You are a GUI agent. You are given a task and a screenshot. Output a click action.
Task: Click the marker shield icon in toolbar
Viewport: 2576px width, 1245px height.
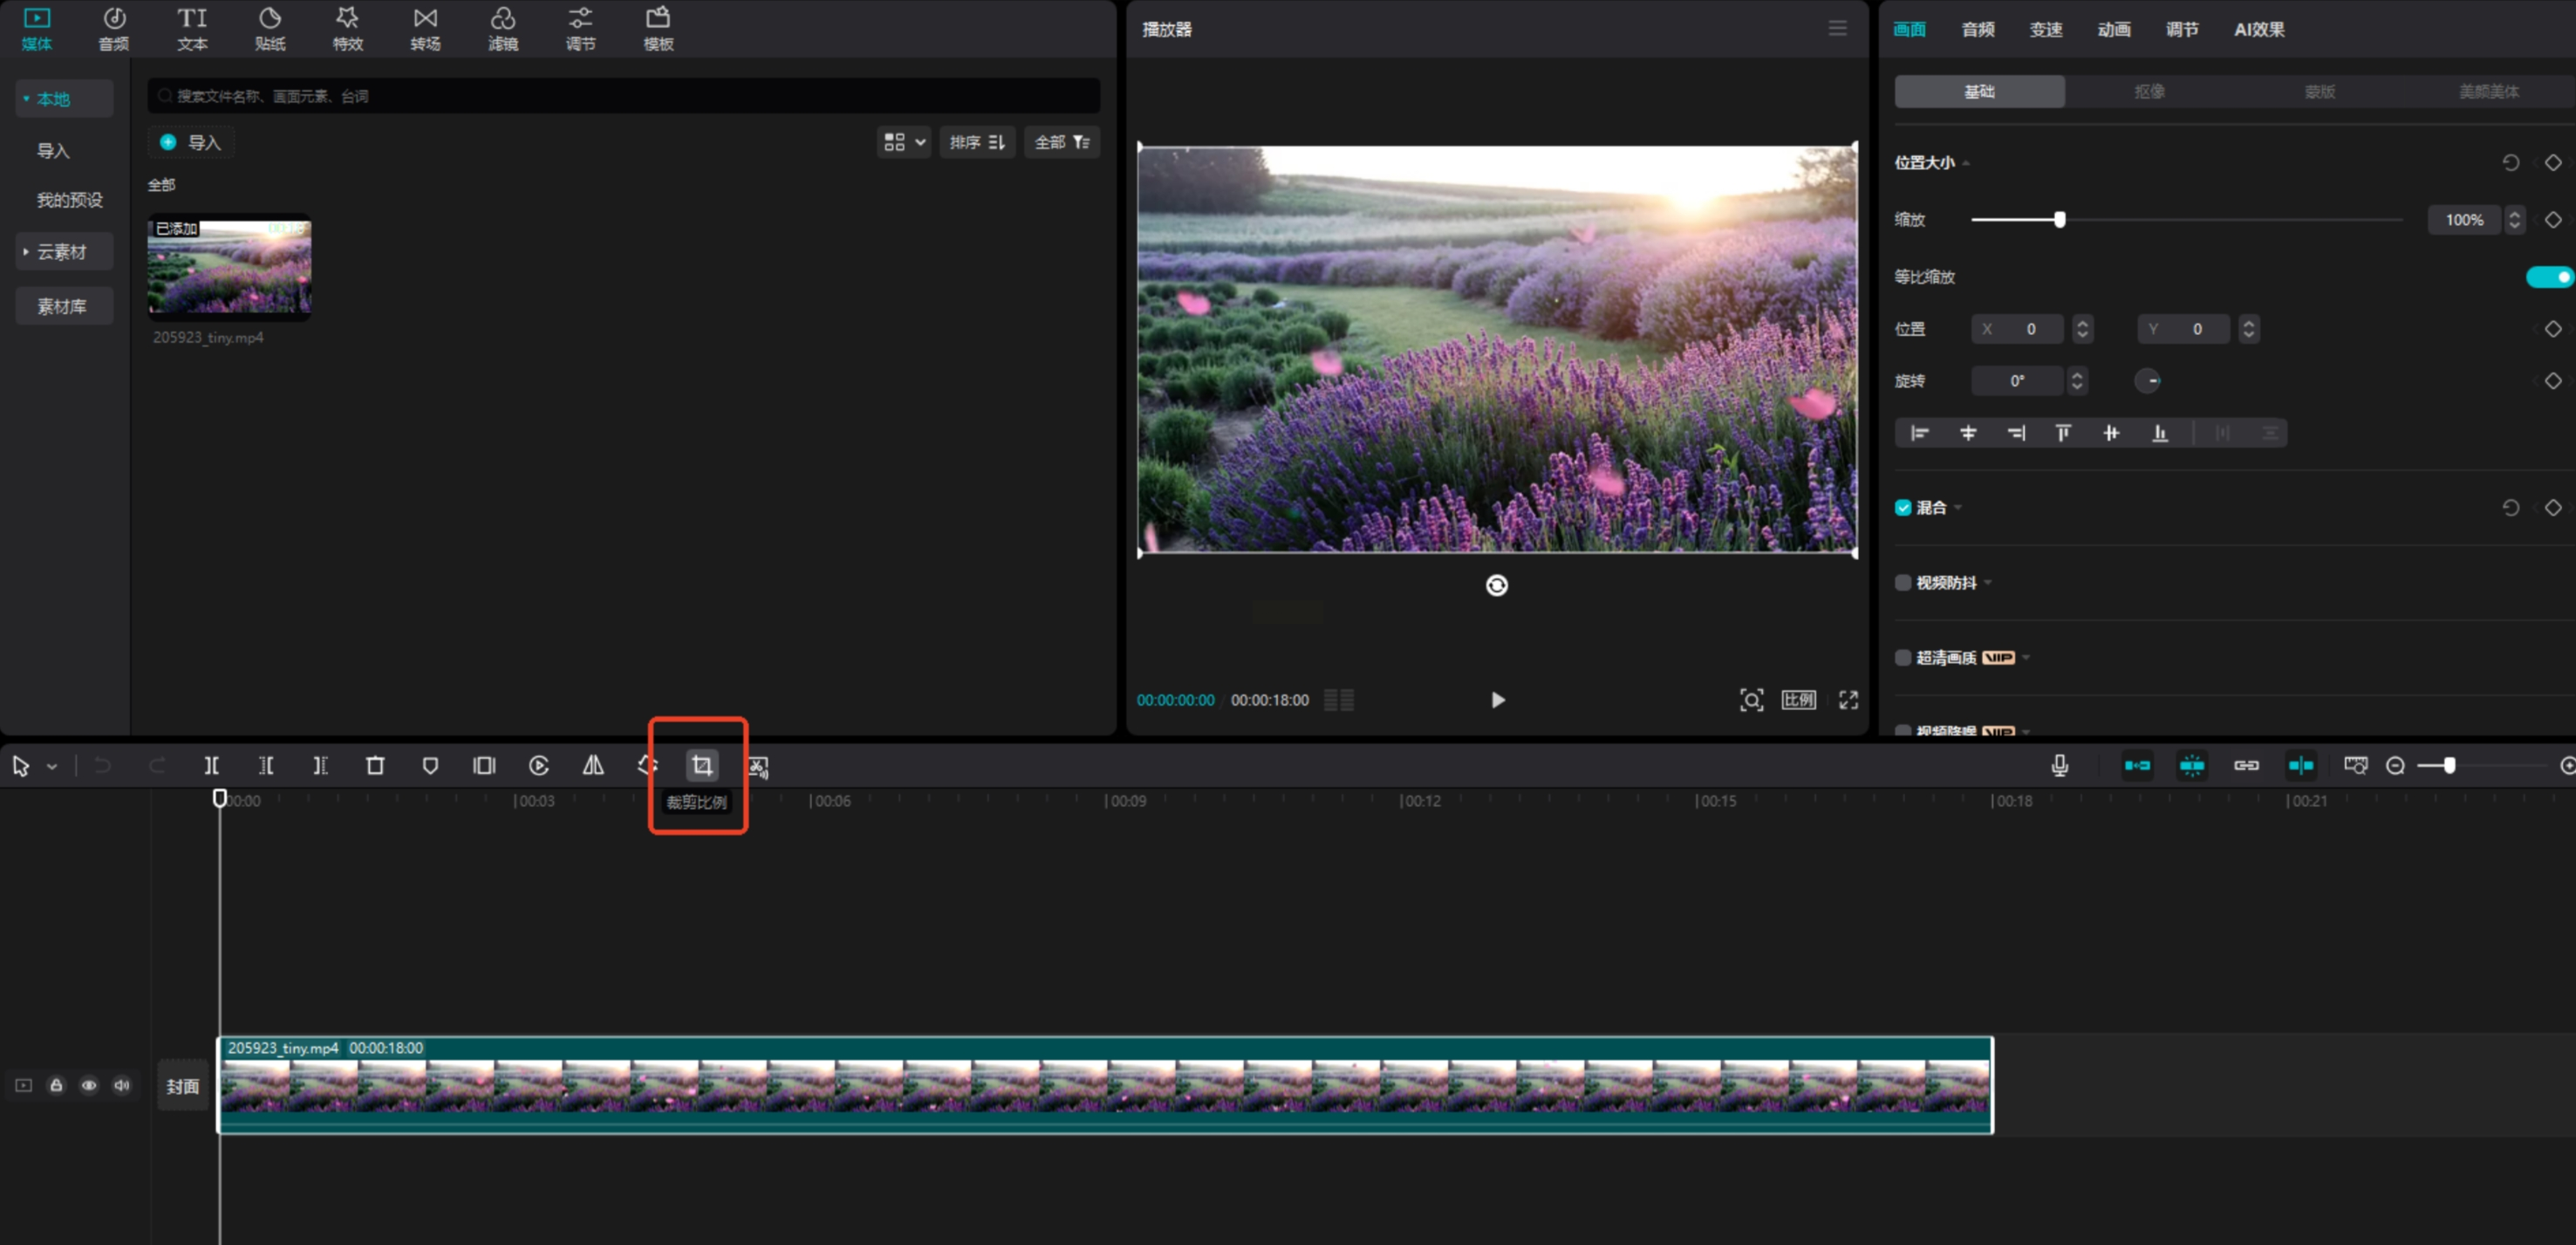coord(430,766)
